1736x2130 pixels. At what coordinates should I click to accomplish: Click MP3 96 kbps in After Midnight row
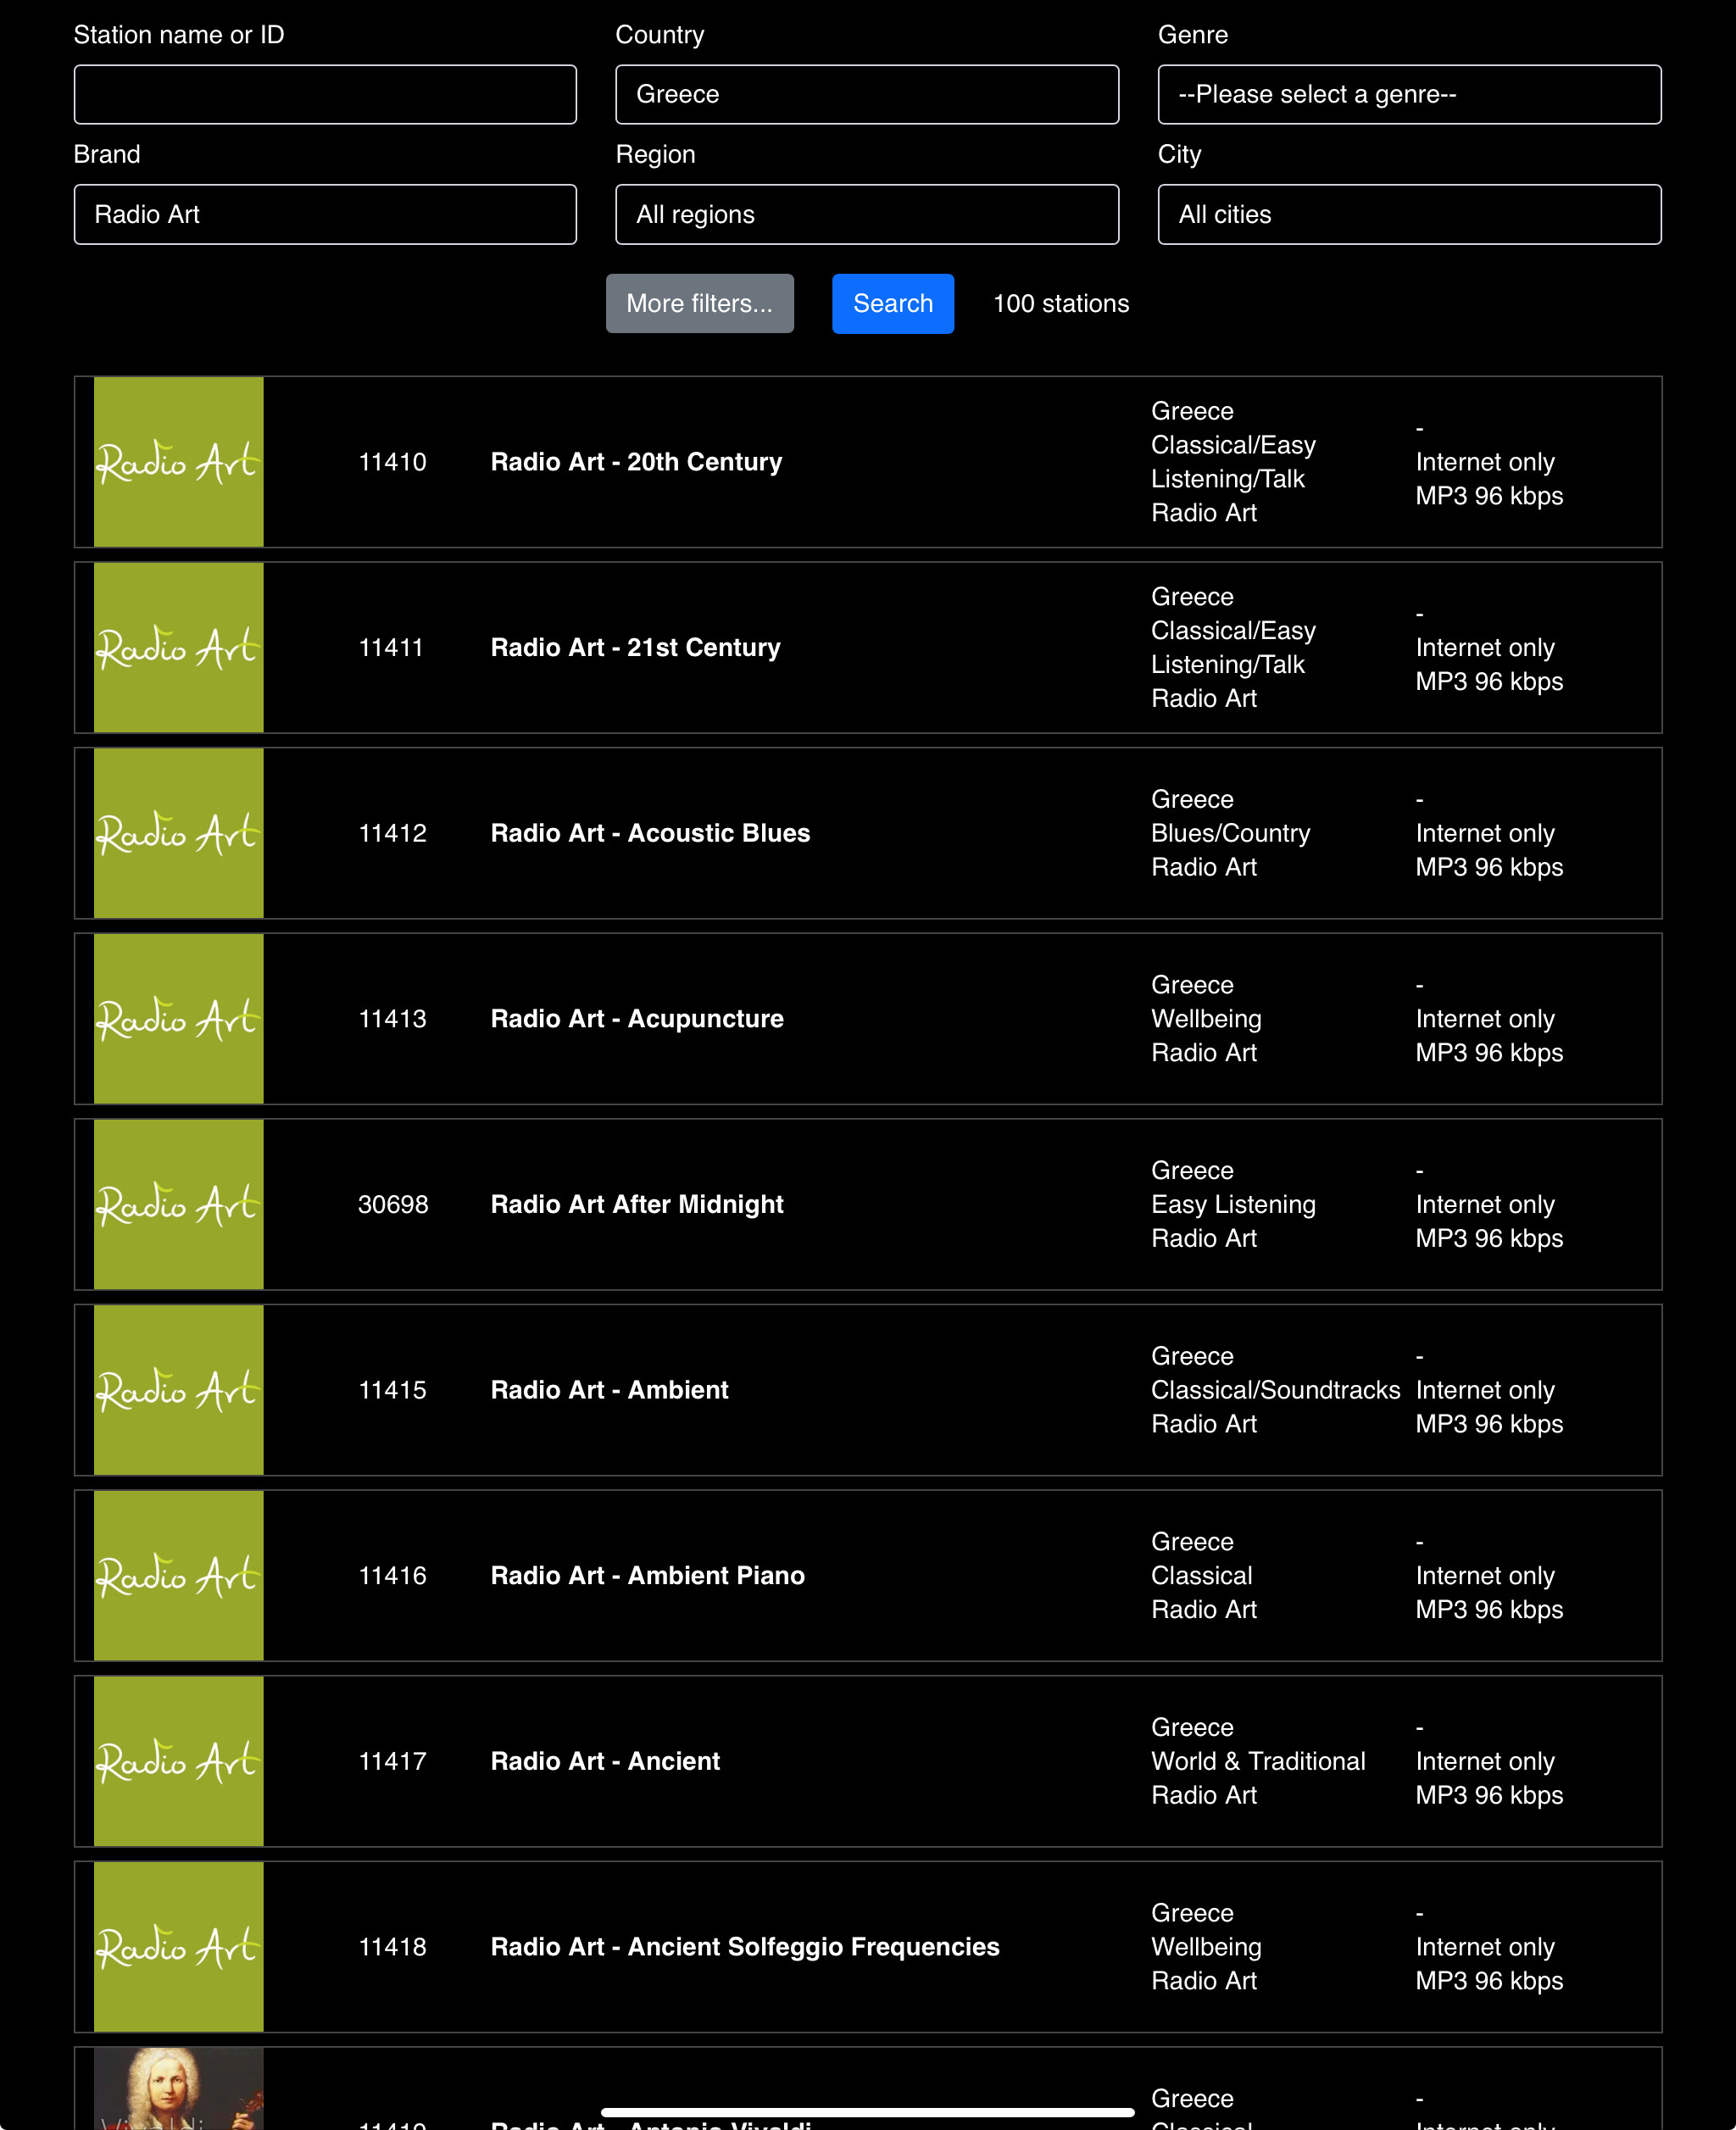pos(1489,1238)
